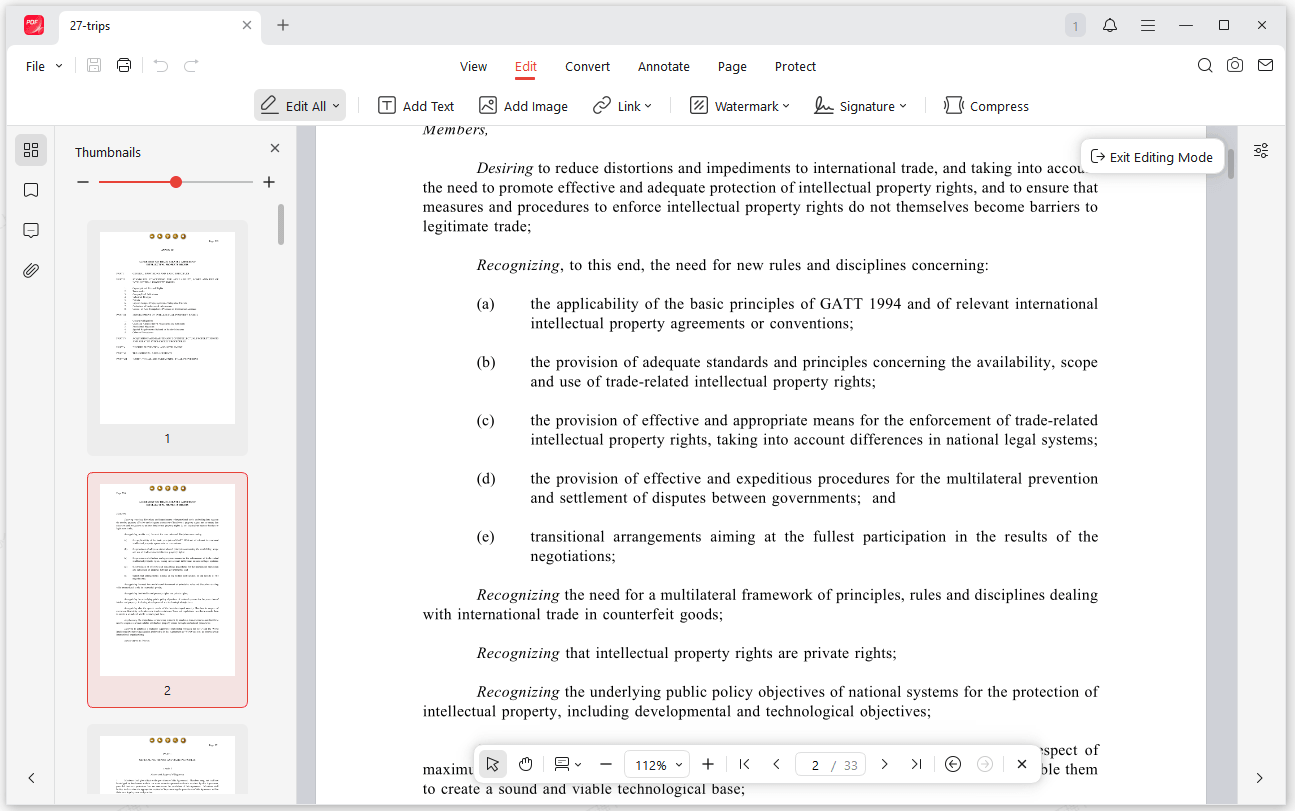Open the thumbnails sidebar panel icon

point(31,150)
